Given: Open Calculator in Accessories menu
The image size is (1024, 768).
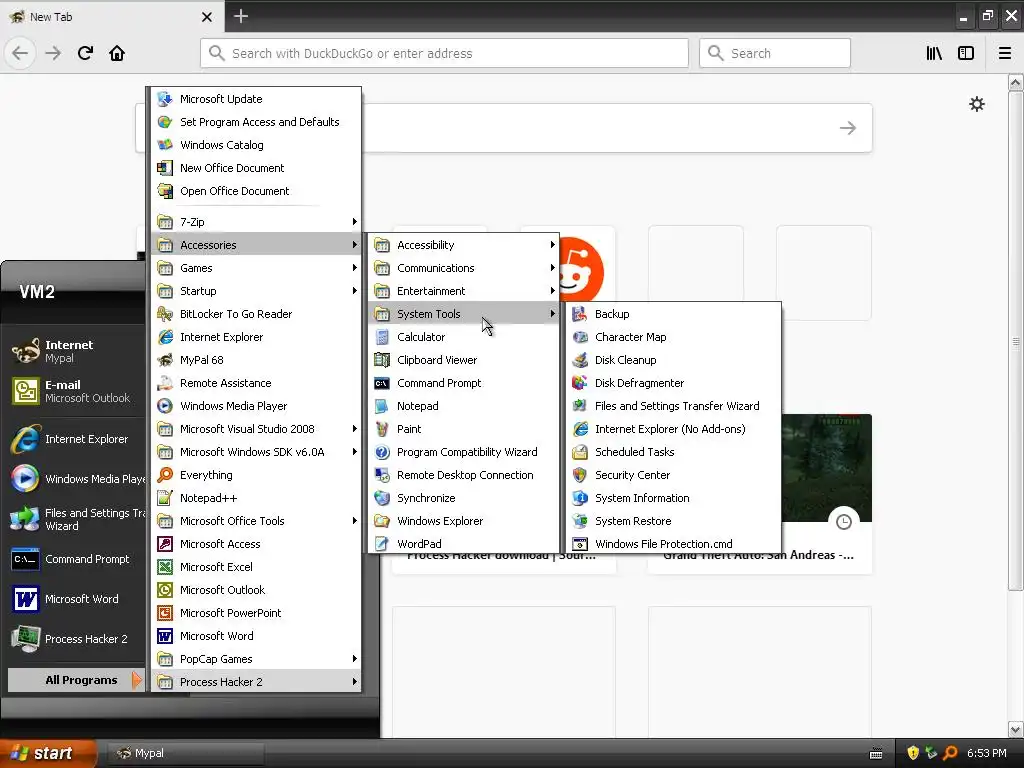Looking at the screenshot, I should point(464,337).
